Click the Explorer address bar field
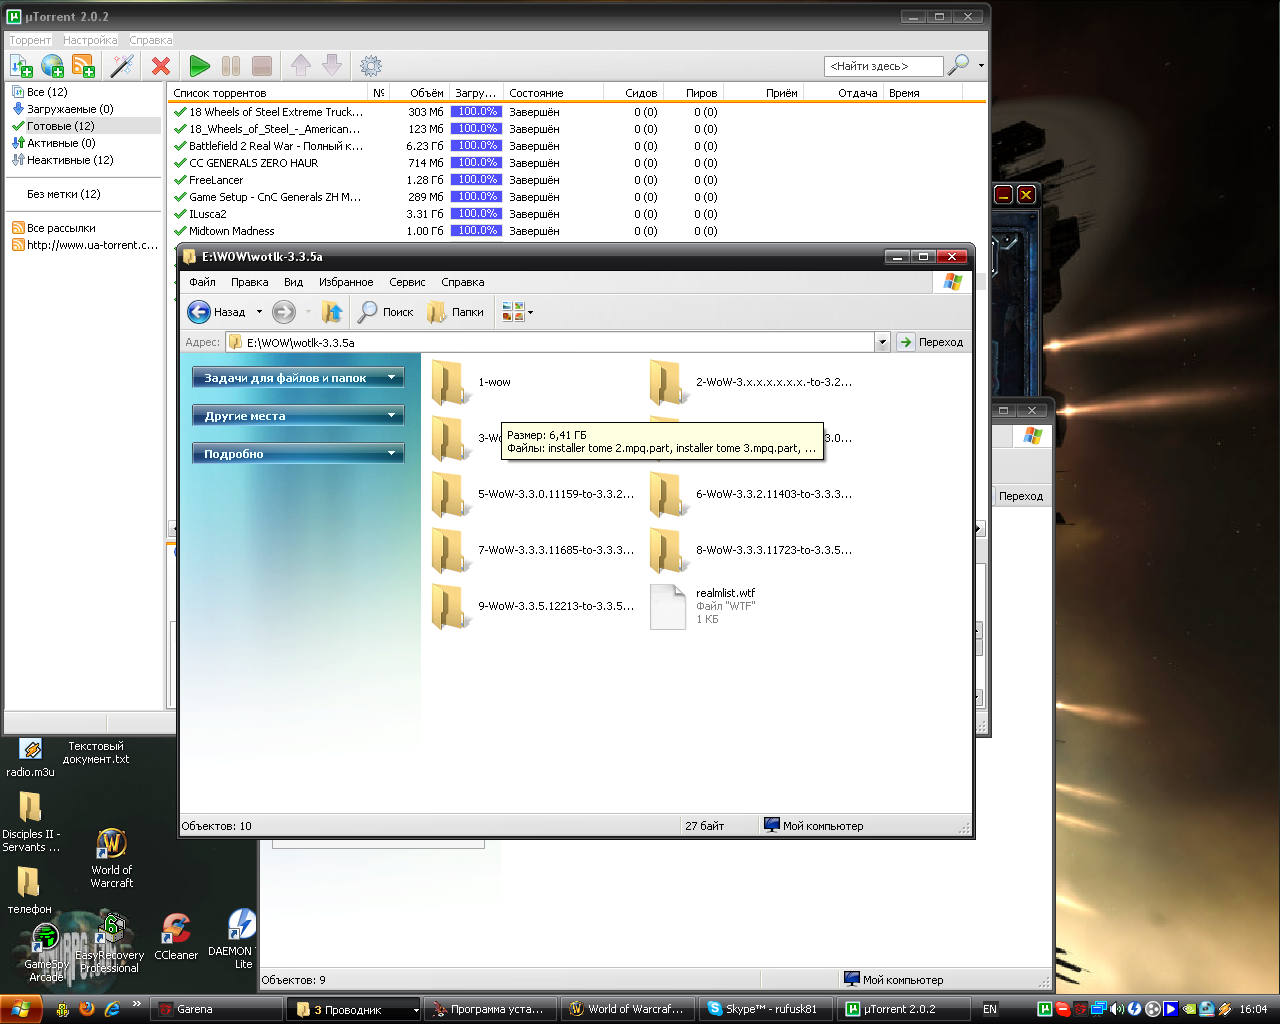This screenshot has height=1024, width=1280. (x=558, y=342)
